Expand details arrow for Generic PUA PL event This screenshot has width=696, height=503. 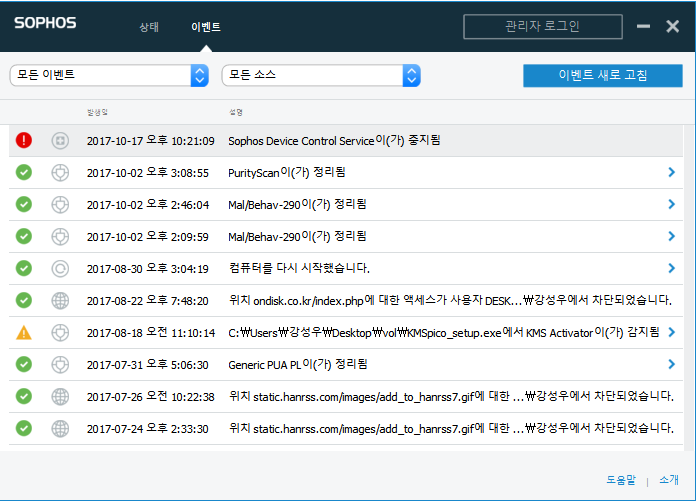pyautogui.click(x=672, y=364)
